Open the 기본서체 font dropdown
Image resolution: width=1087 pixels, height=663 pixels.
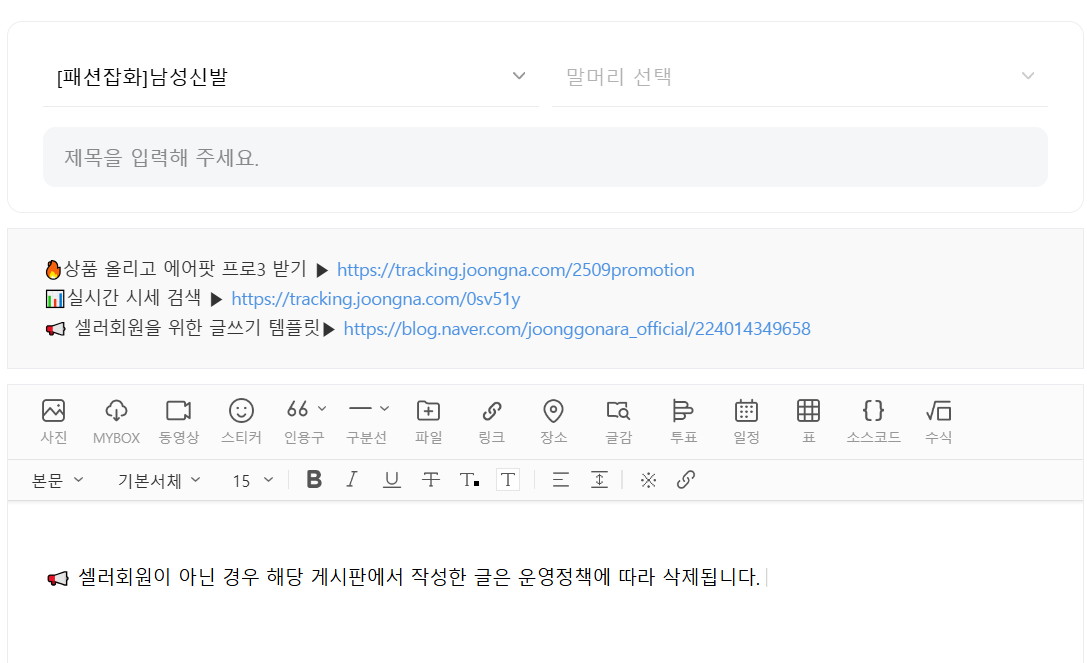click(x=159, y=481)
